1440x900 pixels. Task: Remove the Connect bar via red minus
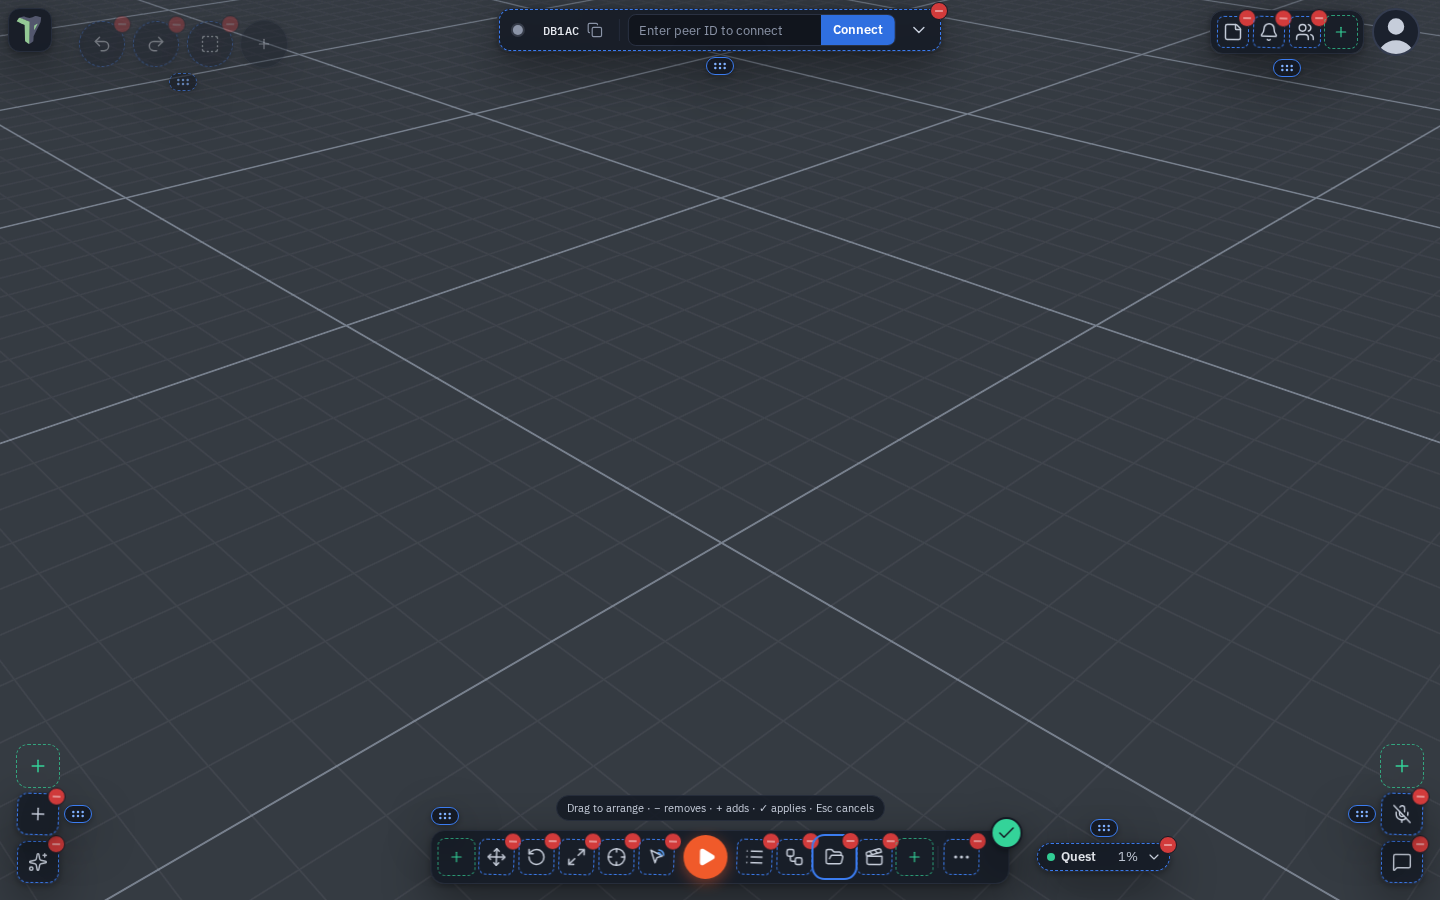(939, 11)
